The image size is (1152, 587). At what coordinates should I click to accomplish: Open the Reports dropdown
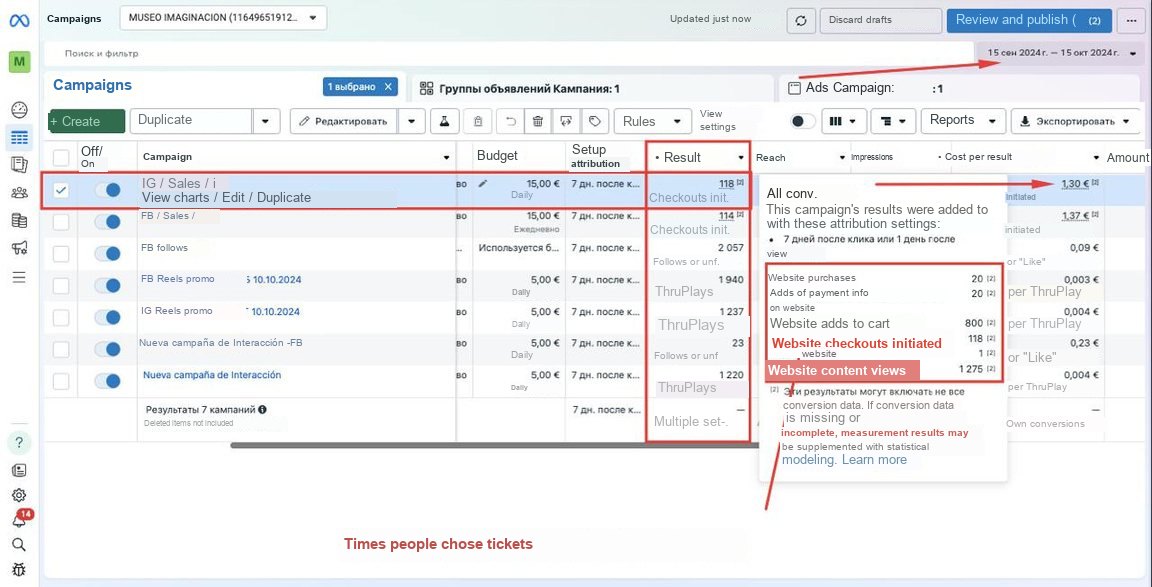click(x=963, y=120)
